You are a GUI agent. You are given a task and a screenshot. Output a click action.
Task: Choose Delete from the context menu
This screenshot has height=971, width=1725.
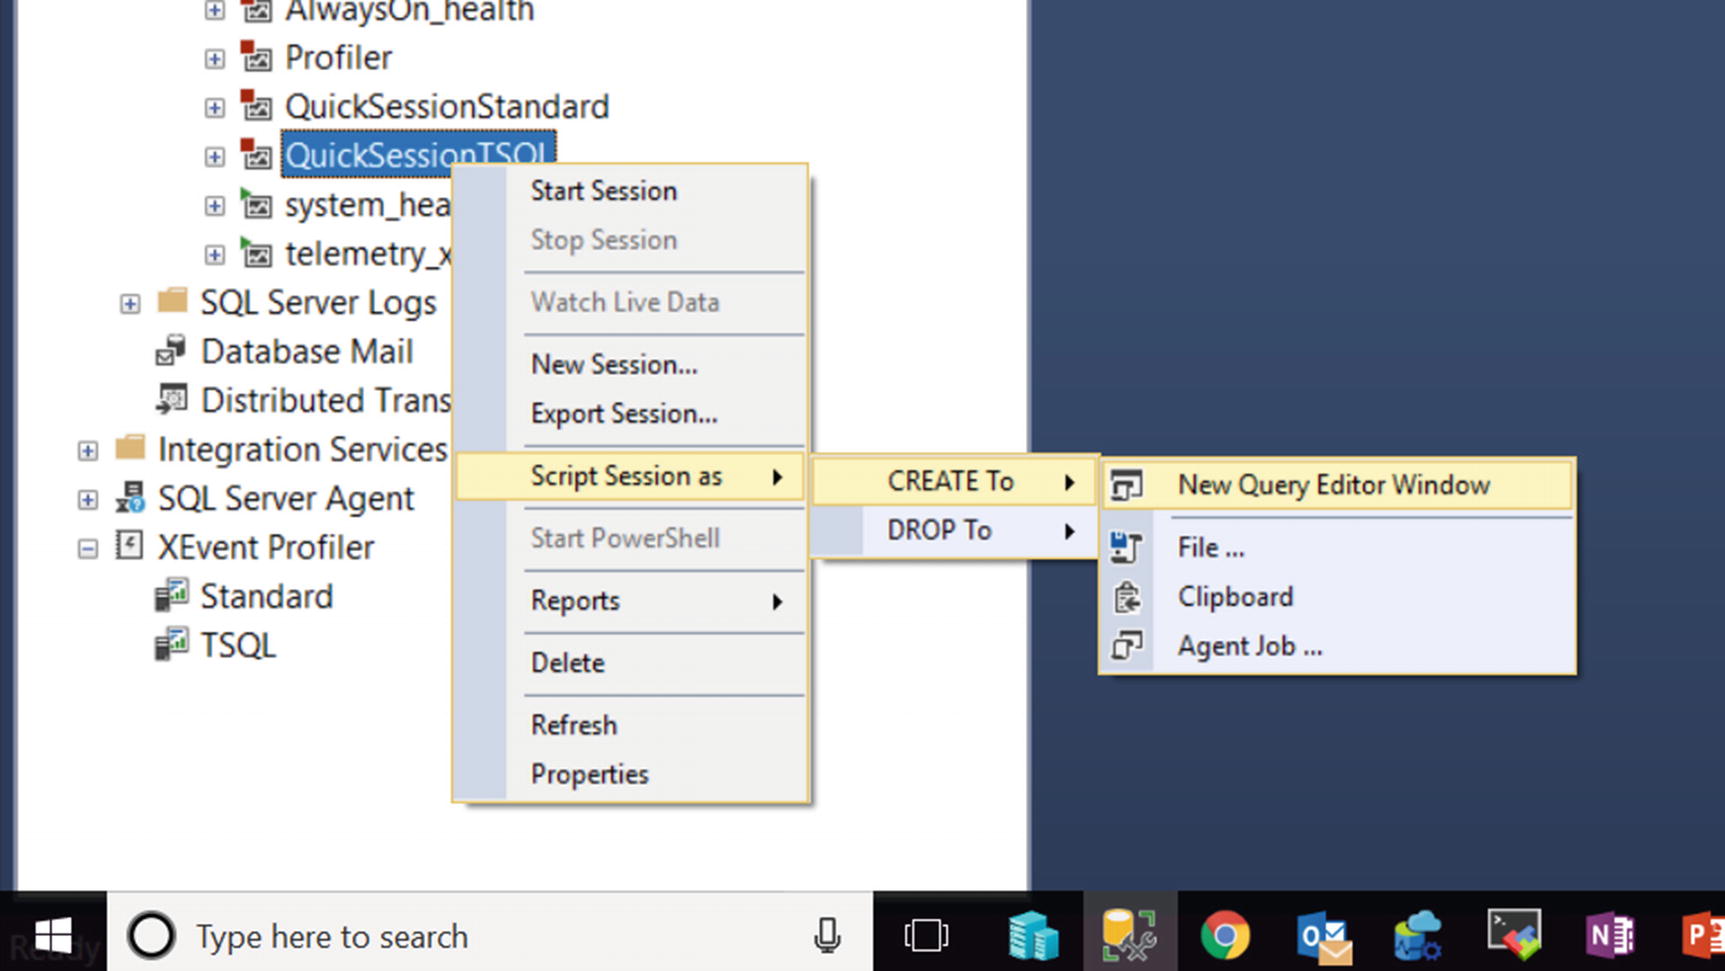[x=630, y=663]
